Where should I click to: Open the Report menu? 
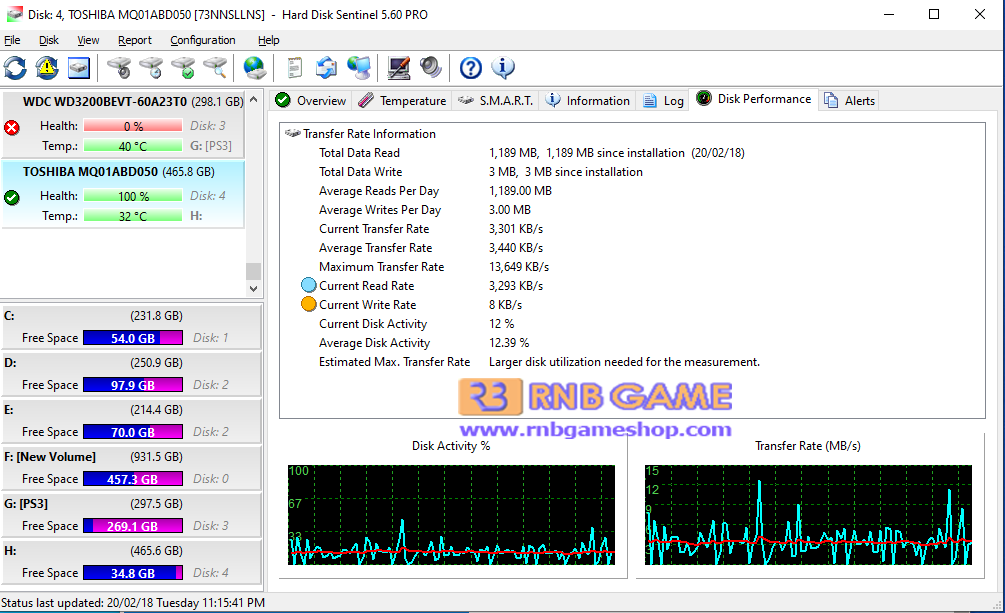coord(135,40)
